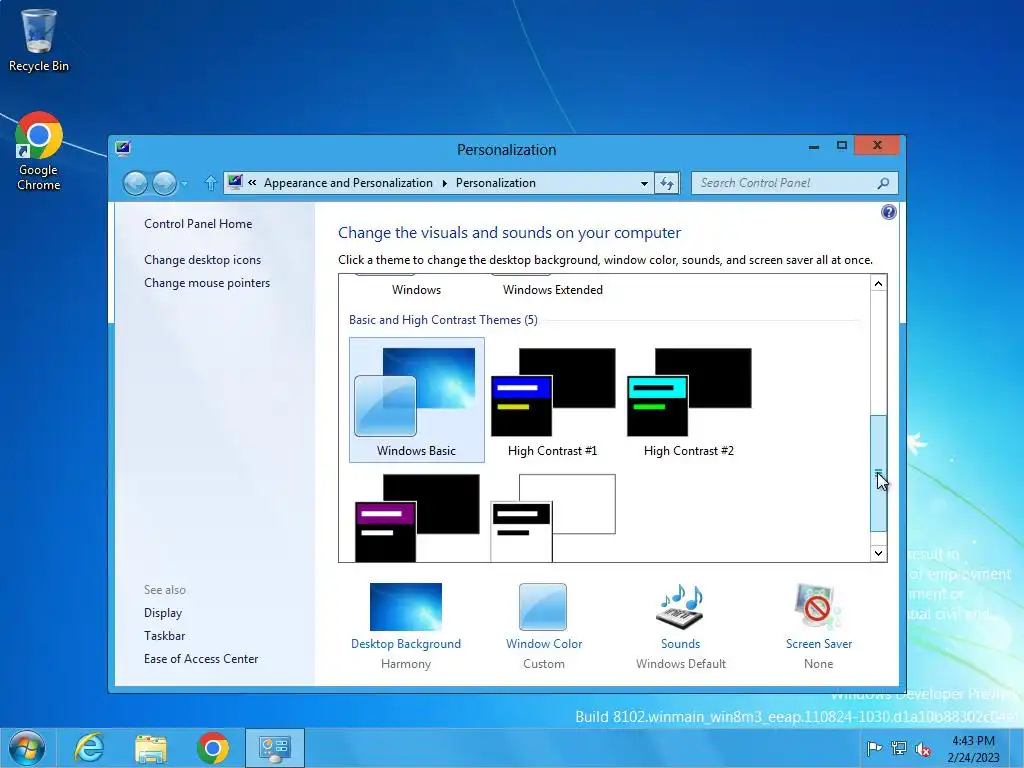Screen dimensions: 1024x768
Task: Go up one level with the up arrow
Action: (x=210, y=184)
